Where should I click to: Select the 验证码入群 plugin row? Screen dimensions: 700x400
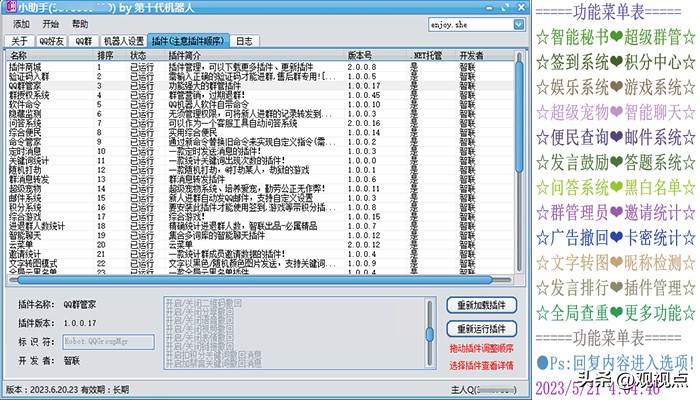click(261, 76)
